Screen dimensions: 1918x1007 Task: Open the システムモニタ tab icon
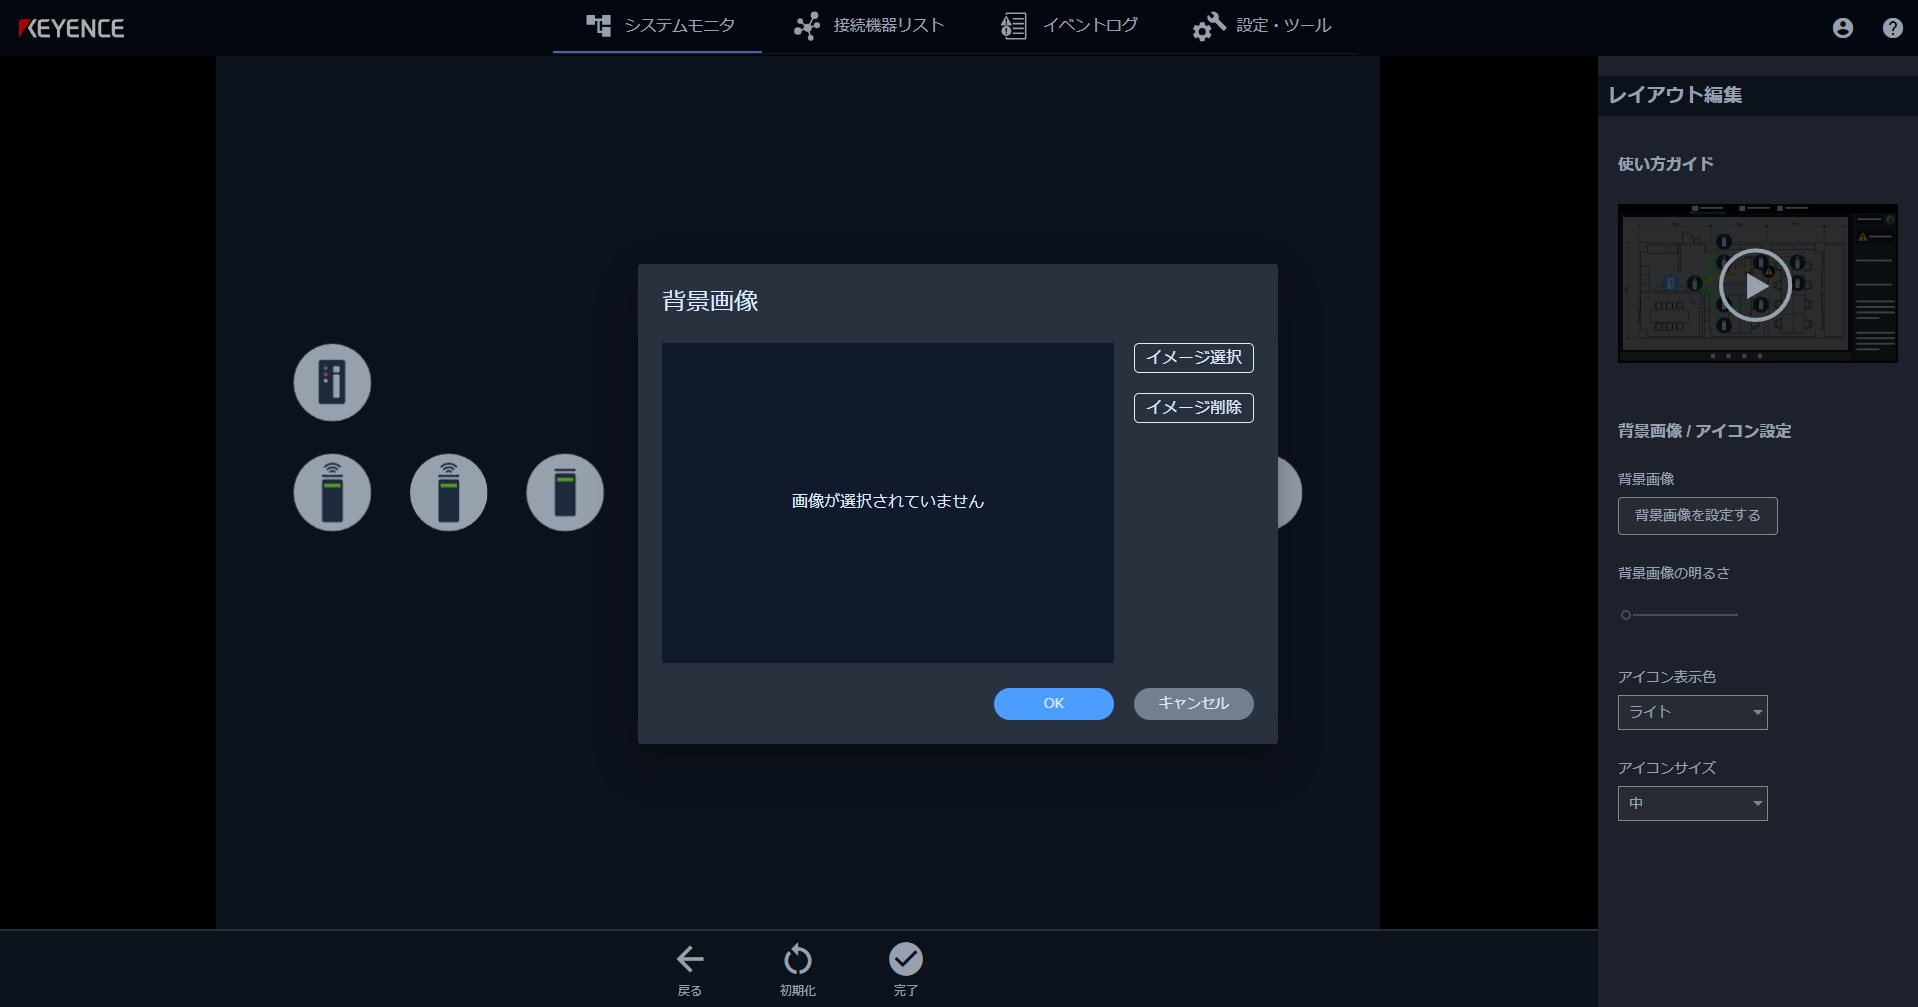click(598, 26)
